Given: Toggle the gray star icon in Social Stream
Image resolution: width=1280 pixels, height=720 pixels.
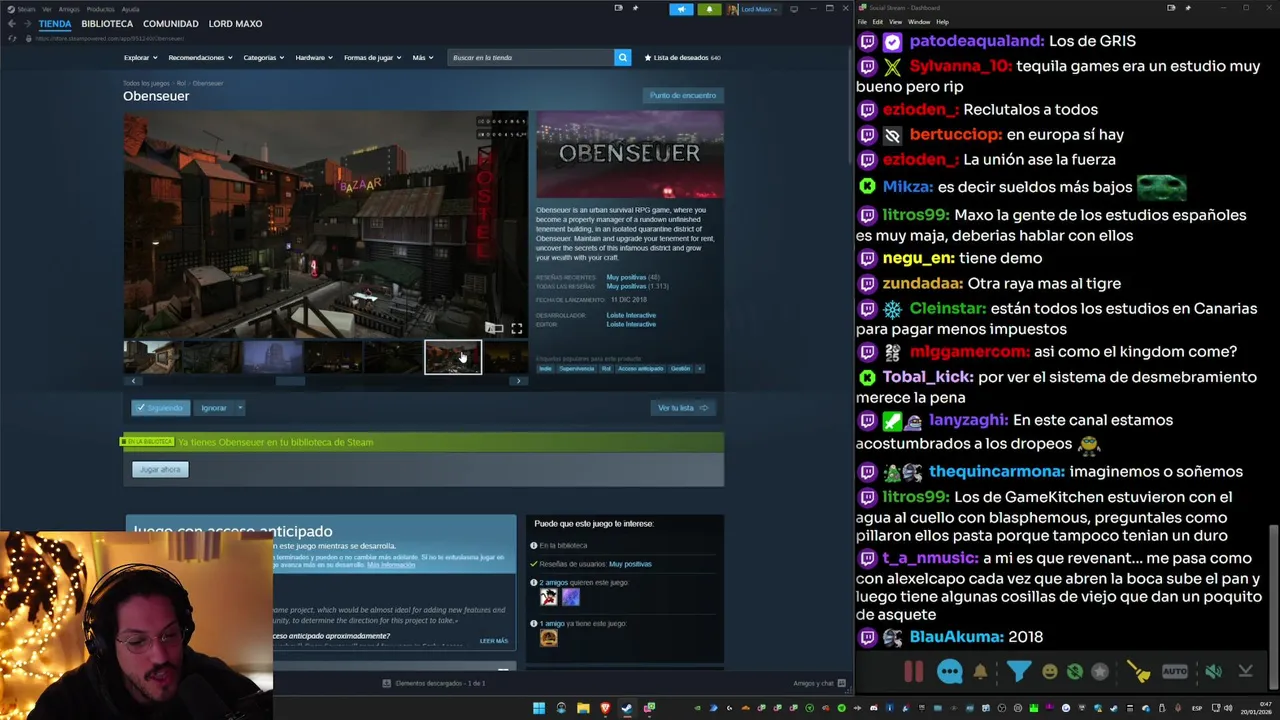Looking at the screenshot, I should (x=1100, y=672).
